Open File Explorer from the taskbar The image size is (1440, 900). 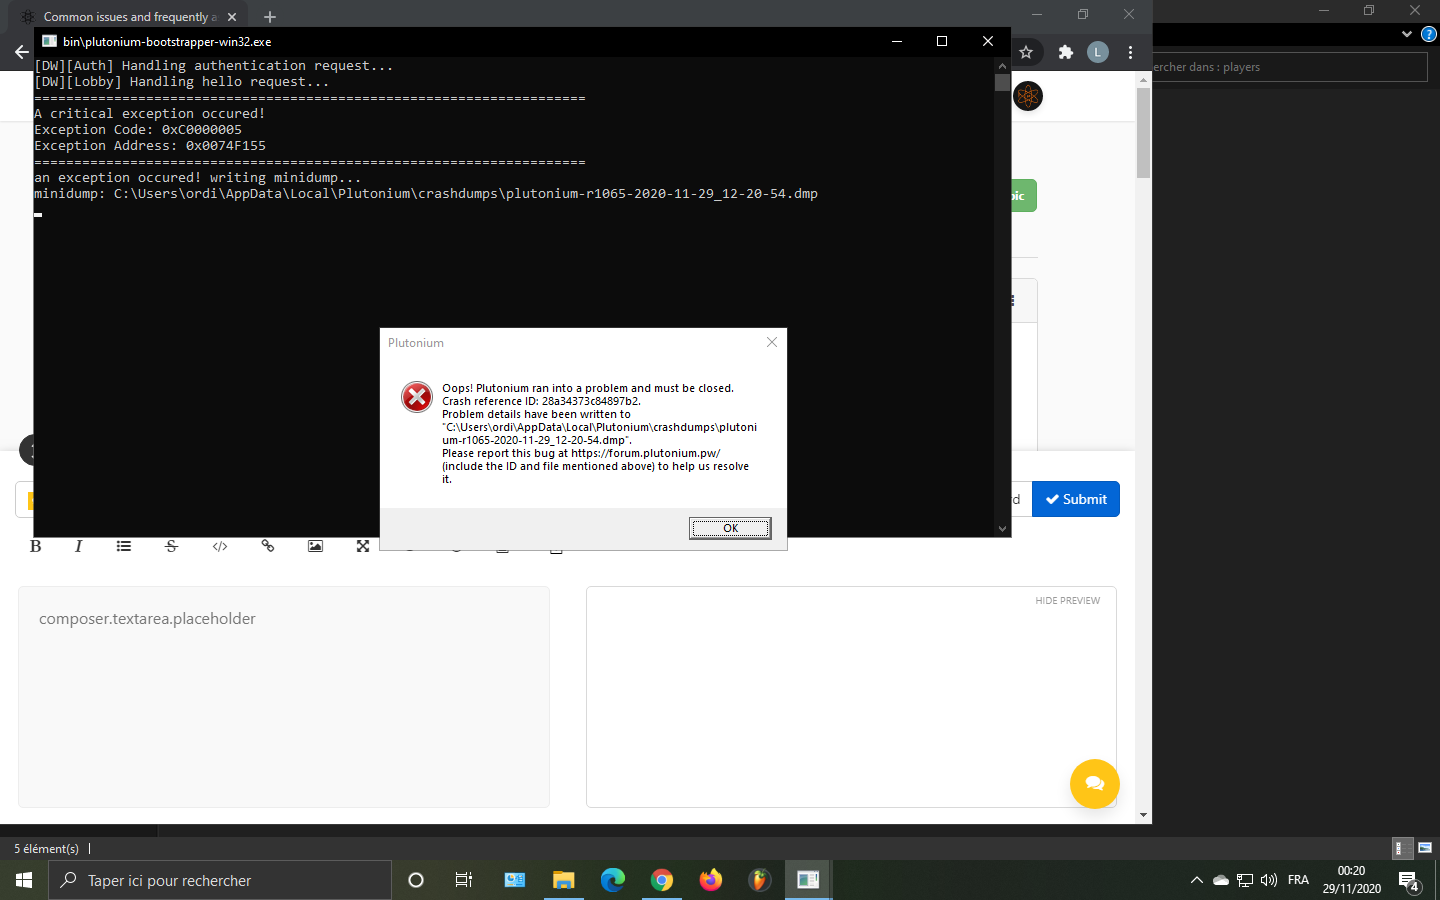[563, 880]
